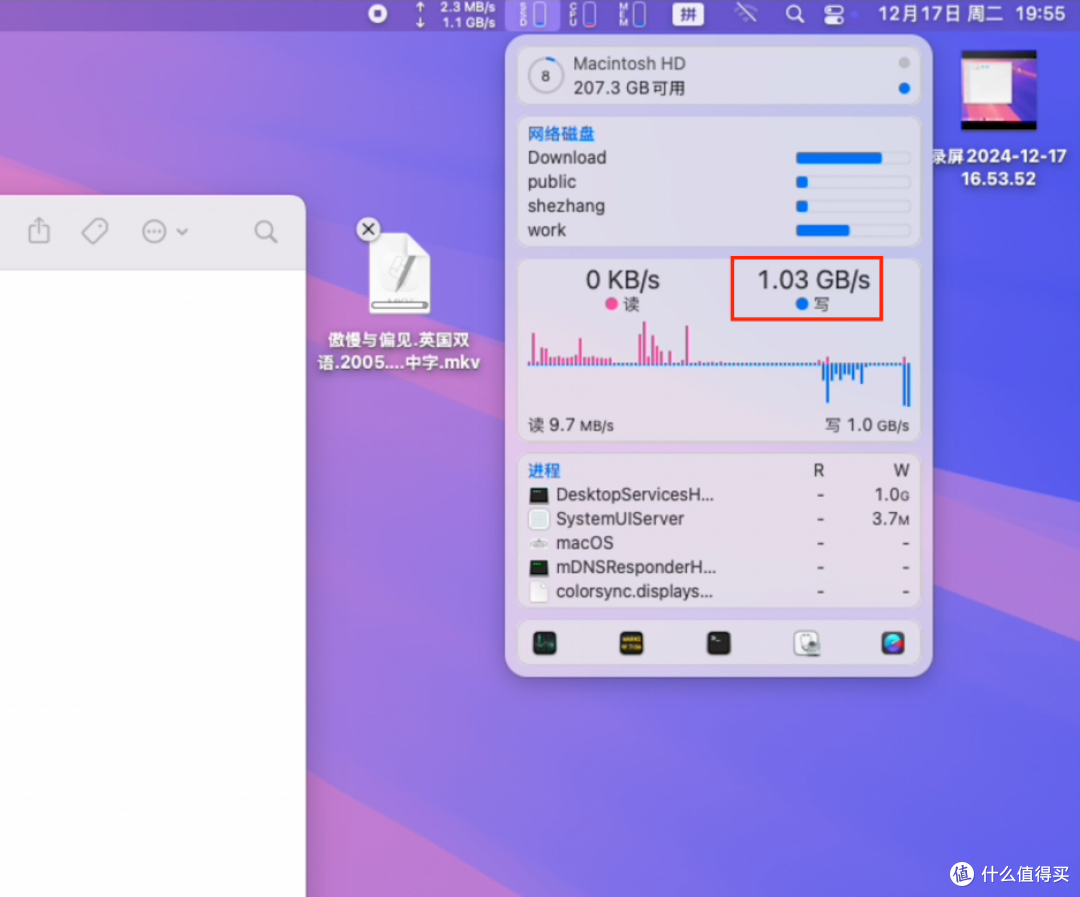Click the R read column header

pyautogui.click(x=818, y=471)
